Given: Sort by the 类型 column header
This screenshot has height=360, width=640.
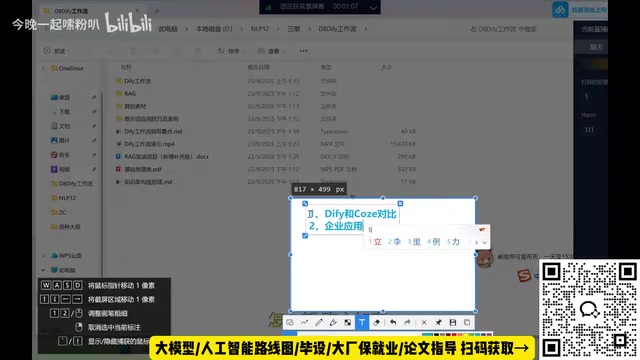Looking at the screenshot, I should 326,67.
